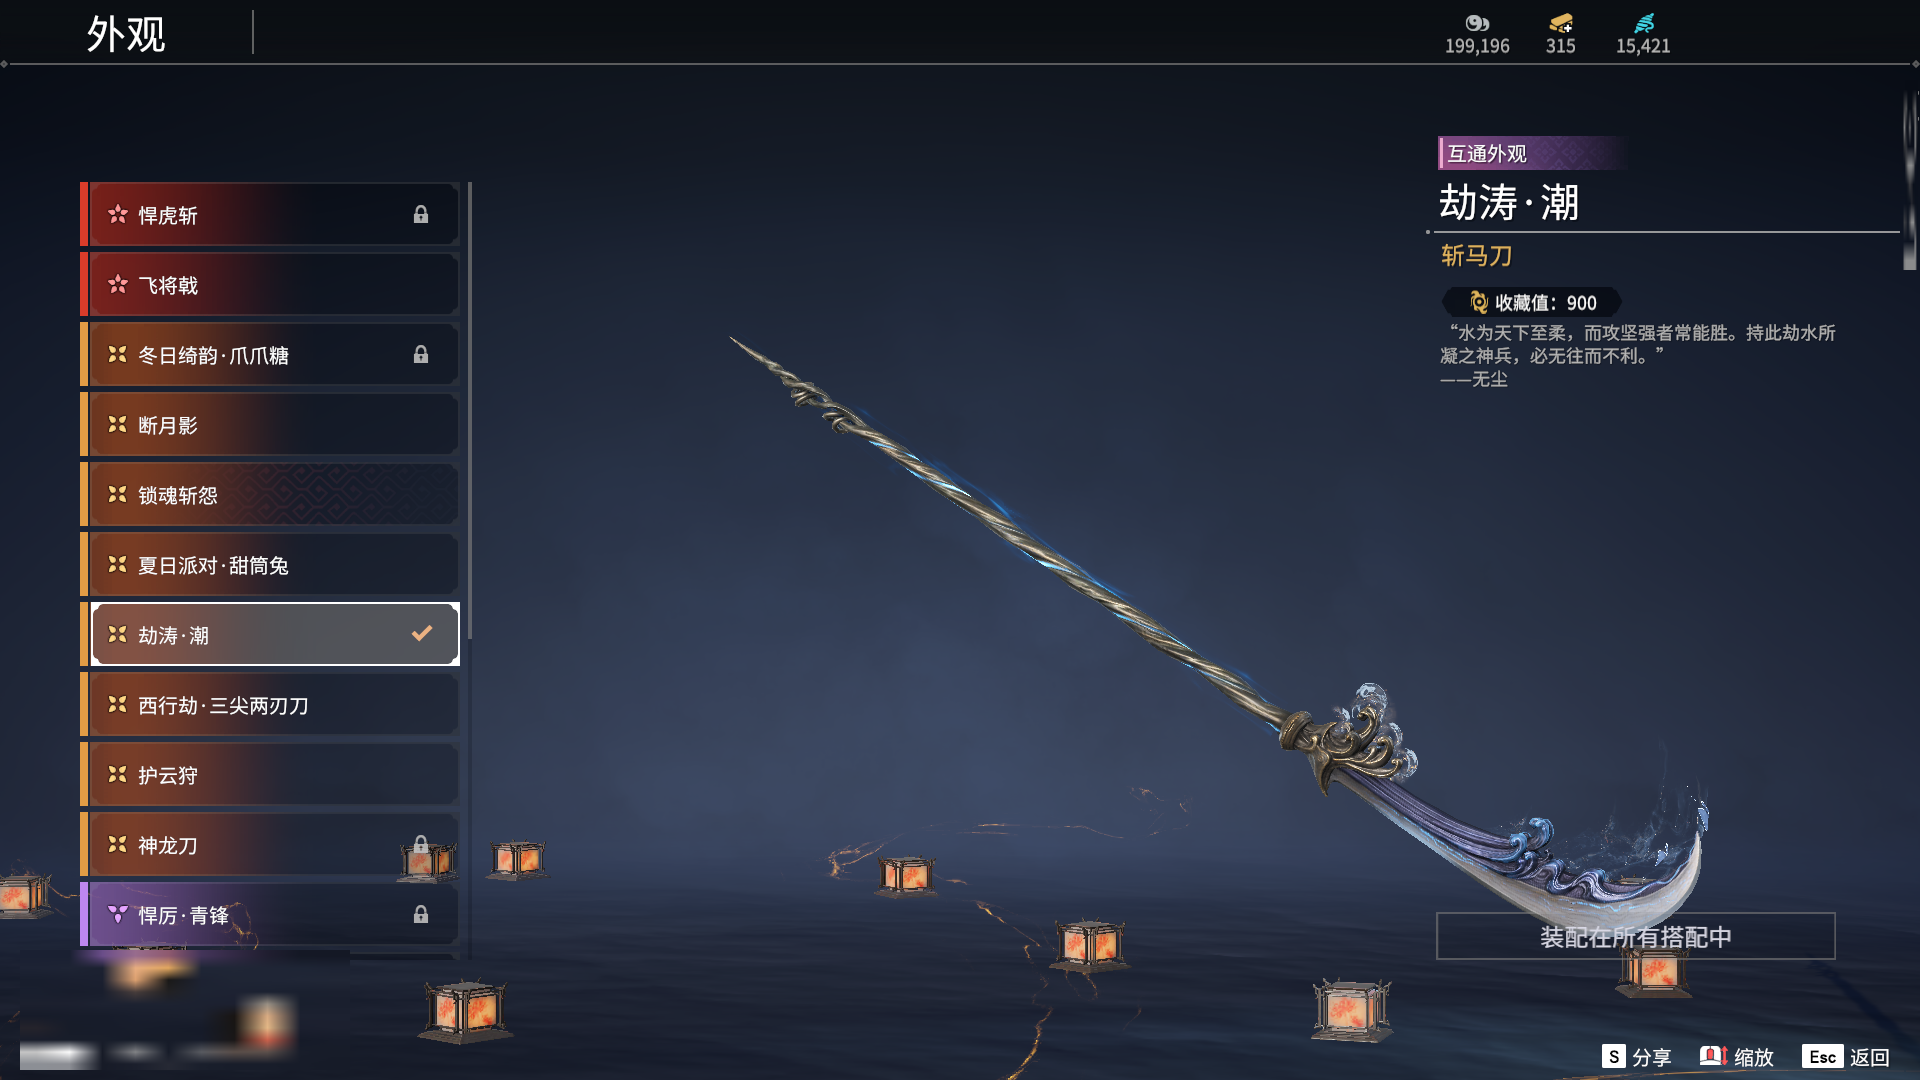
Task: Click the lock icon on 悍虎斩
Action: click(421, 214)
